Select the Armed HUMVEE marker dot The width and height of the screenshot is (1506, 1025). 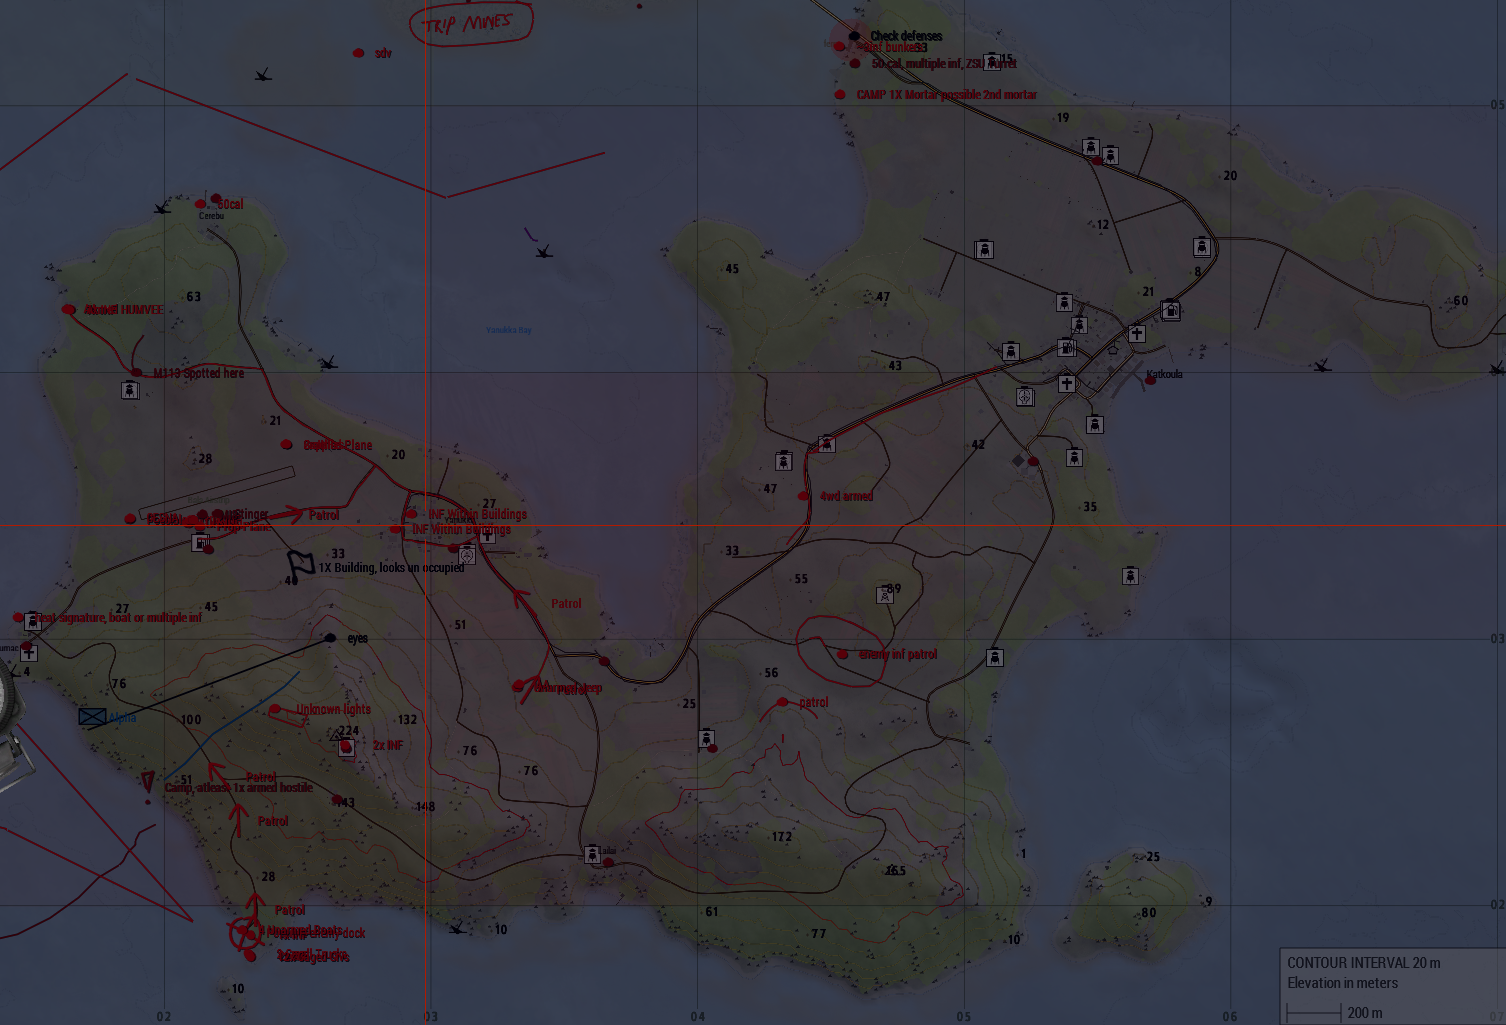[69, 310]
